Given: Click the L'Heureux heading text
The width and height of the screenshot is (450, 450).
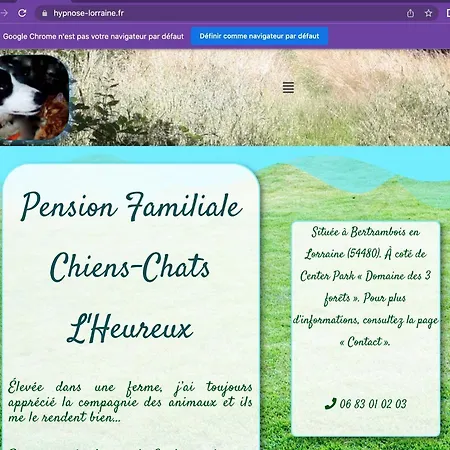Looking at the screenshot, I should (130, 328).
